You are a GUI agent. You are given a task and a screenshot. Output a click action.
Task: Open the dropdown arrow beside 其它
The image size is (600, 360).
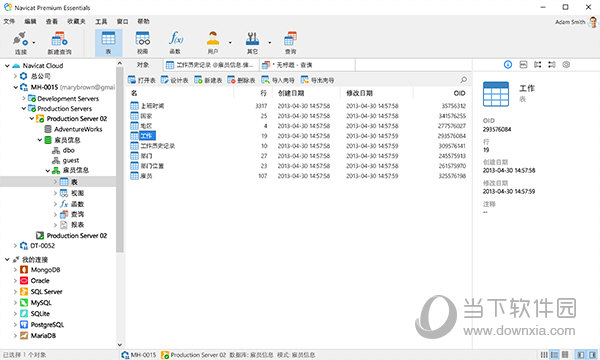pyautogui.click(x=269, y=42)
